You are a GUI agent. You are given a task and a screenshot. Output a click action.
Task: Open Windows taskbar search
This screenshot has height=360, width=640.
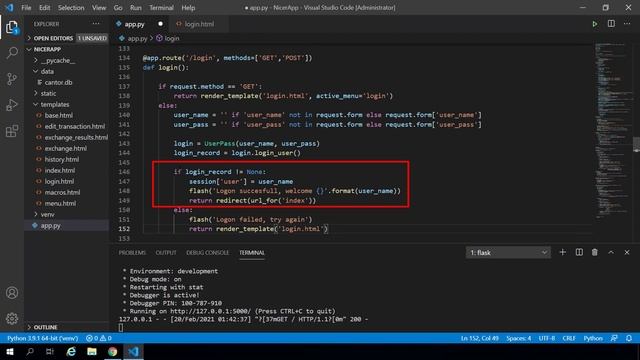[x=30, y=351]
